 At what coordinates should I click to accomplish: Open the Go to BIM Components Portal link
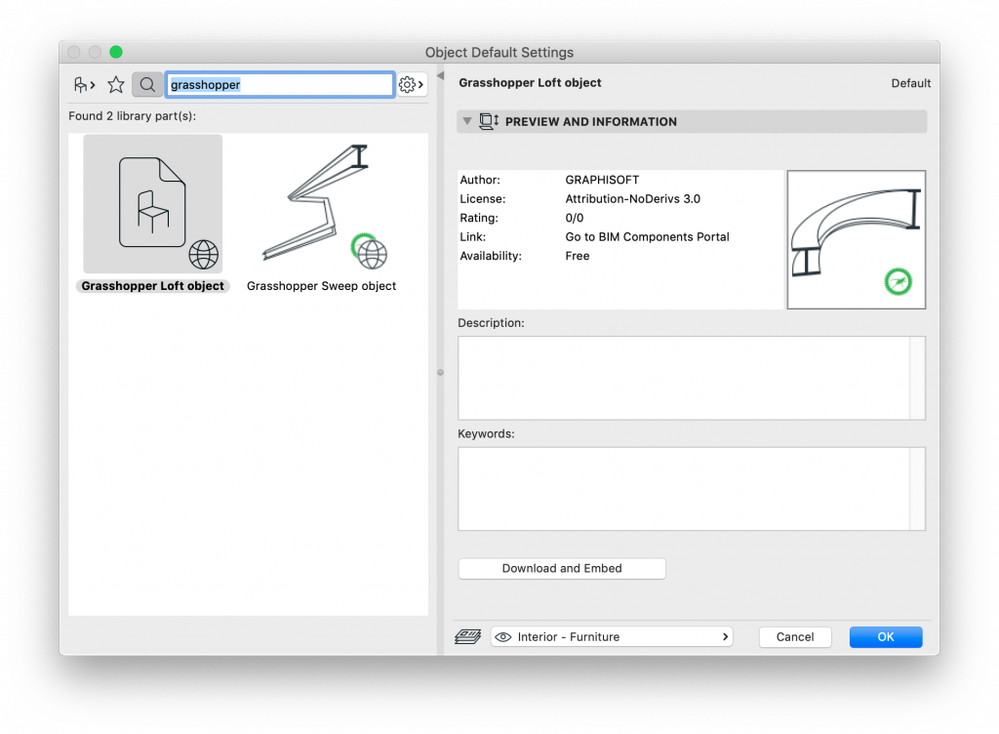click(x=647, y=236)
